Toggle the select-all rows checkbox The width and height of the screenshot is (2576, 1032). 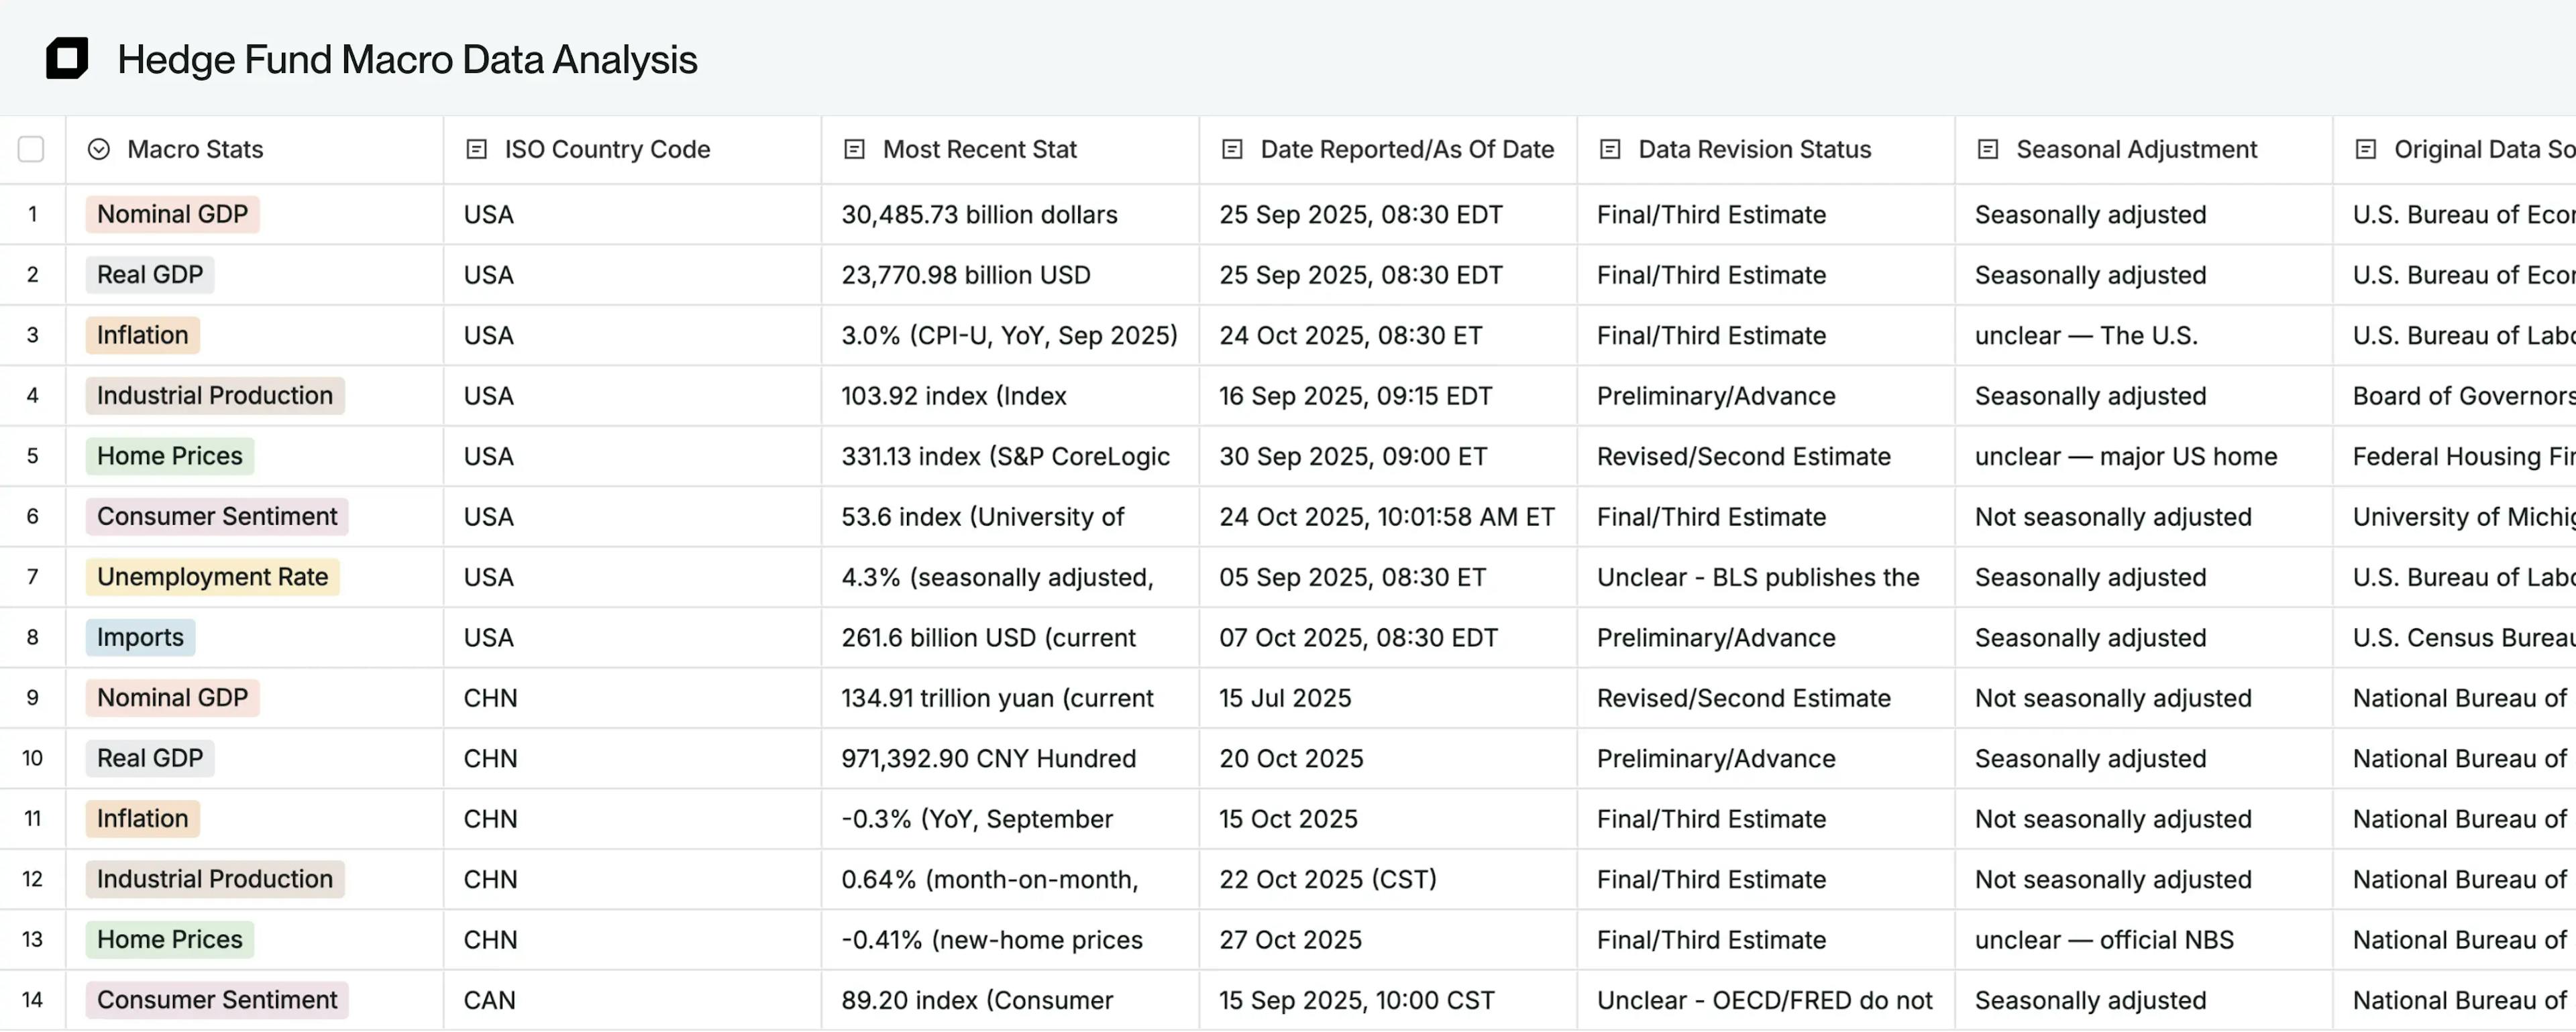coord(31,149)
